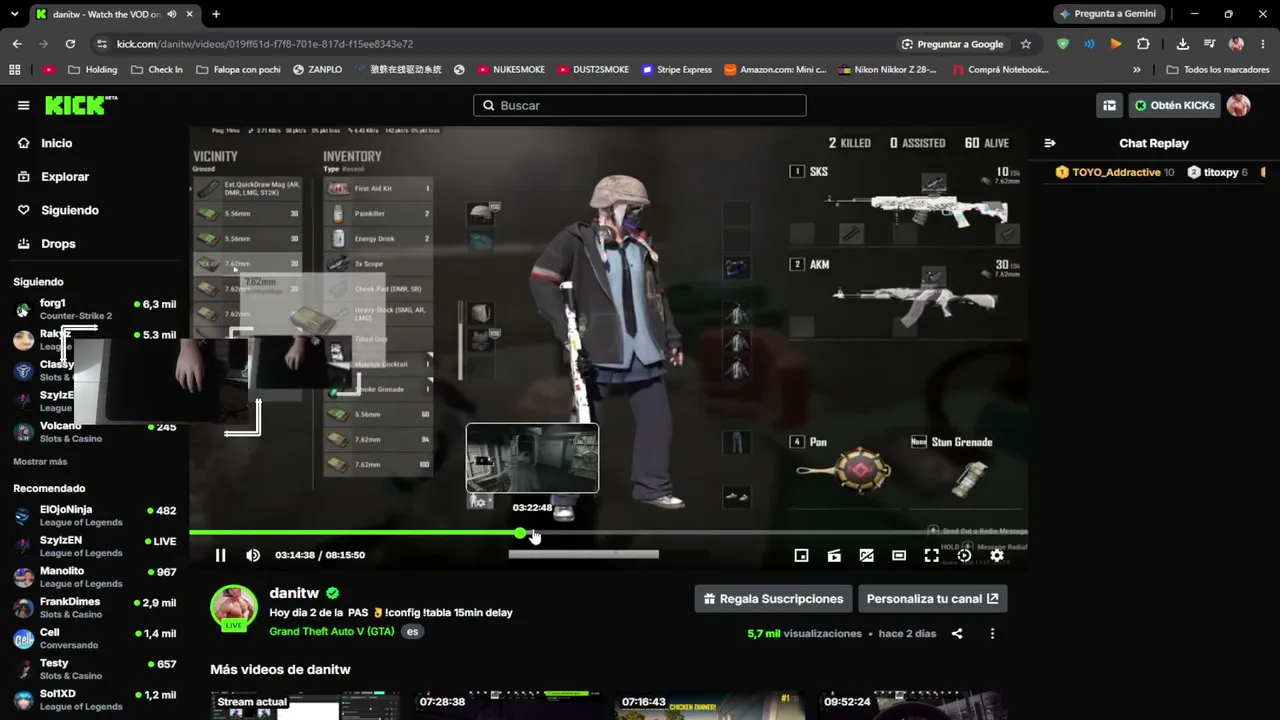Expand the hidden bookmarks chevron
The height and width of the screenshot is (720, 1280).
(1137, 70)
